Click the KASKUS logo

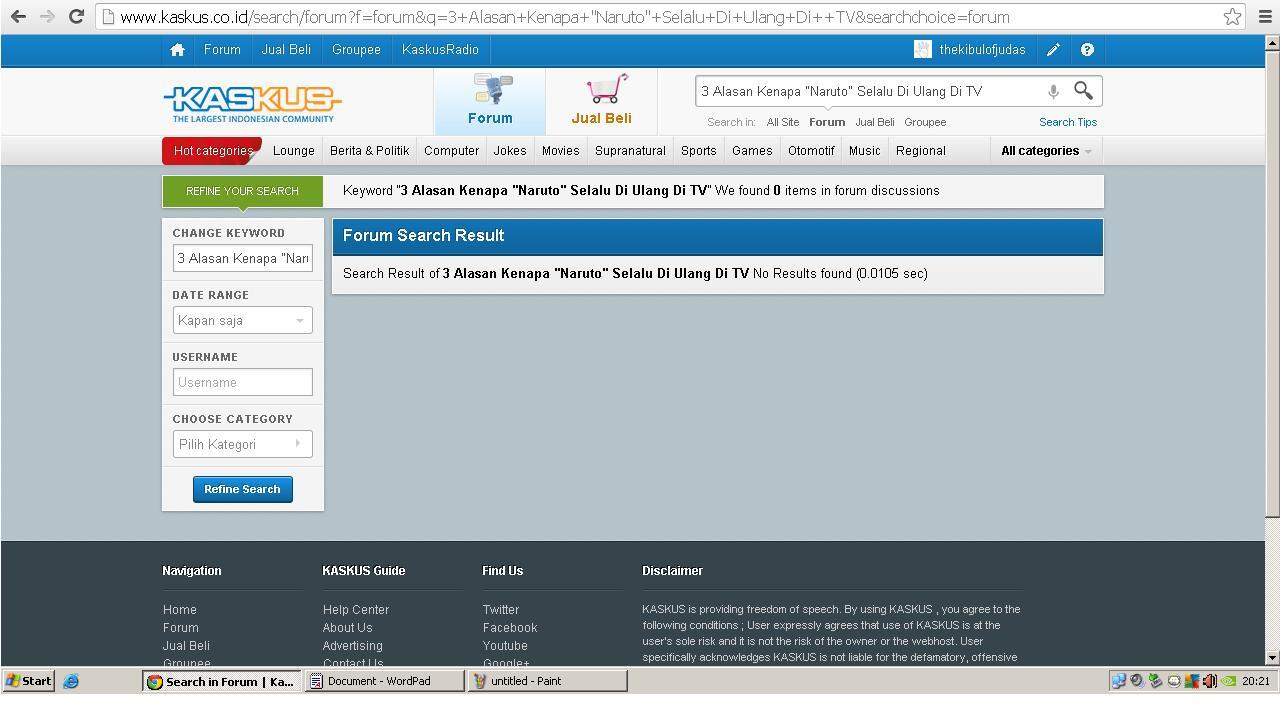252,103
